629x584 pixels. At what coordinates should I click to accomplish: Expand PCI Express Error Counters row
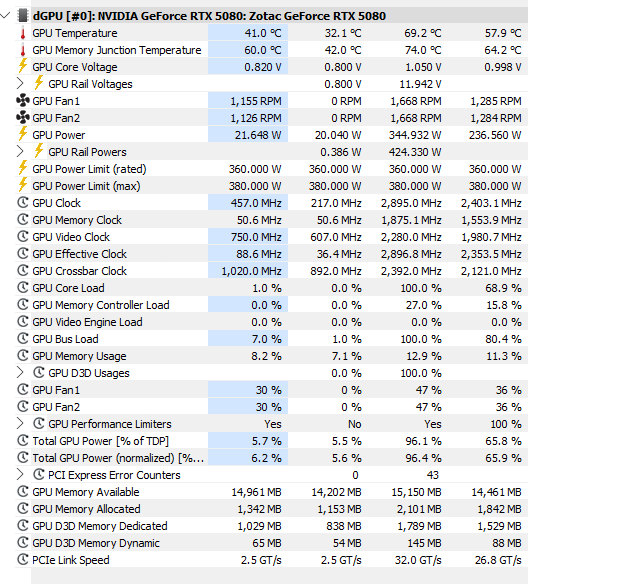coord(20,474)
